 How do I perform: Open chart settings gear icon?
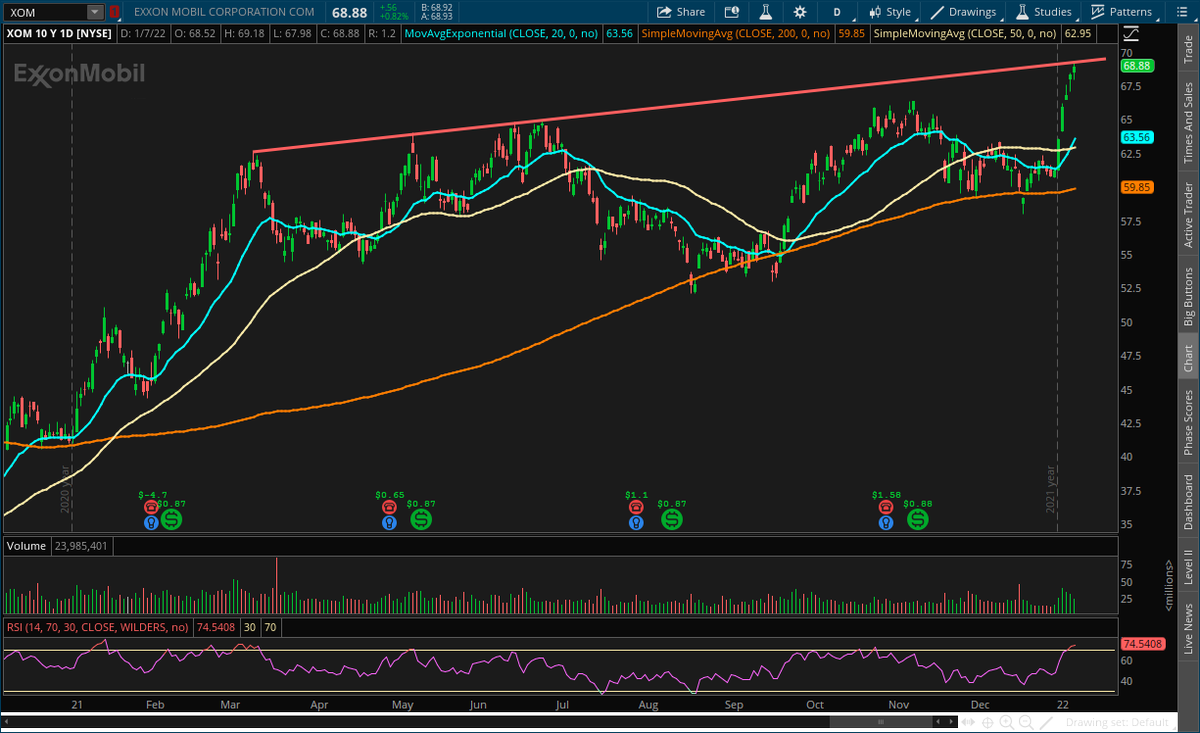(x=800, y=12)
